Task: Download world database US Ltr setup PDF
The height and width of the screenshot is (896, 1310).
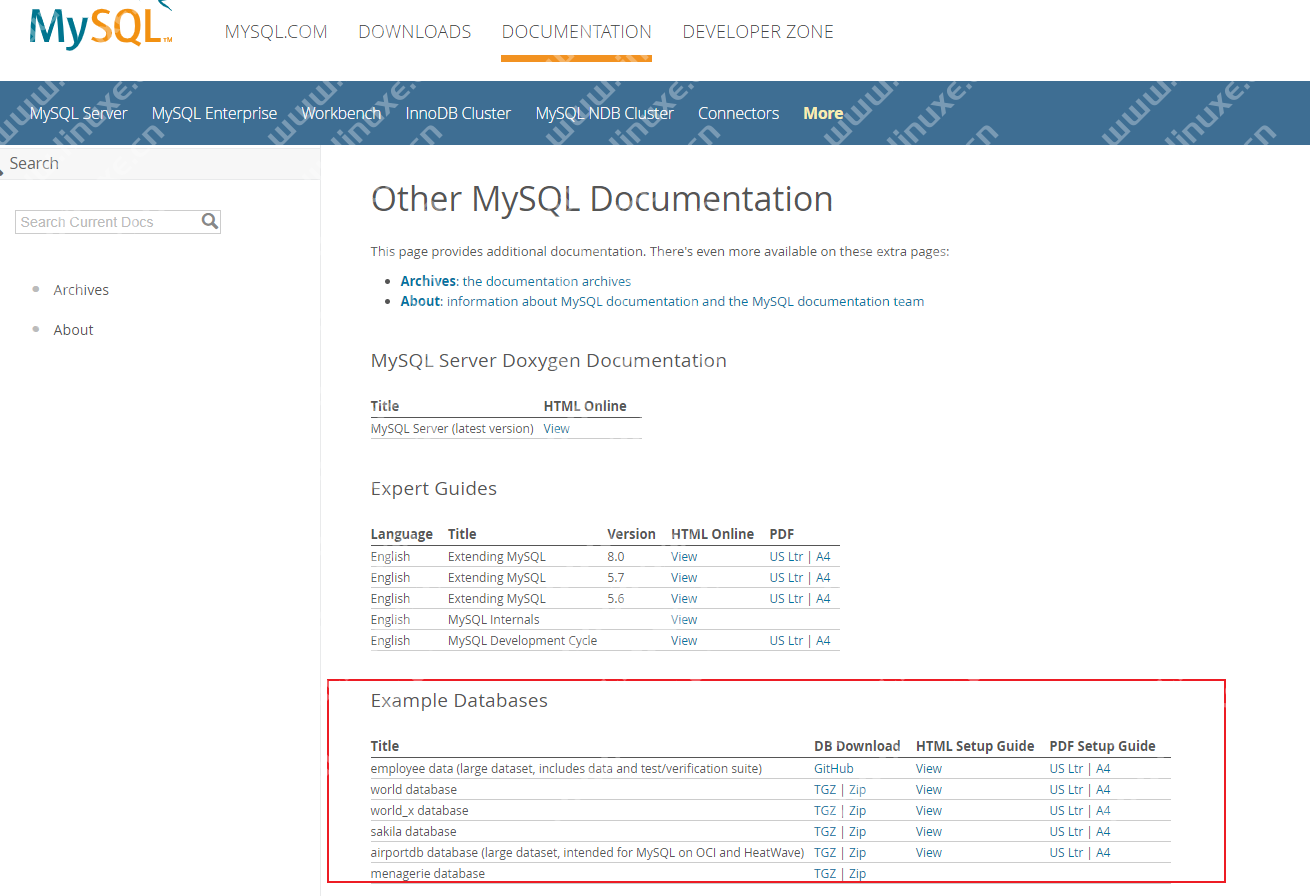Action: pyautogui.click(x=1066, y=789)
